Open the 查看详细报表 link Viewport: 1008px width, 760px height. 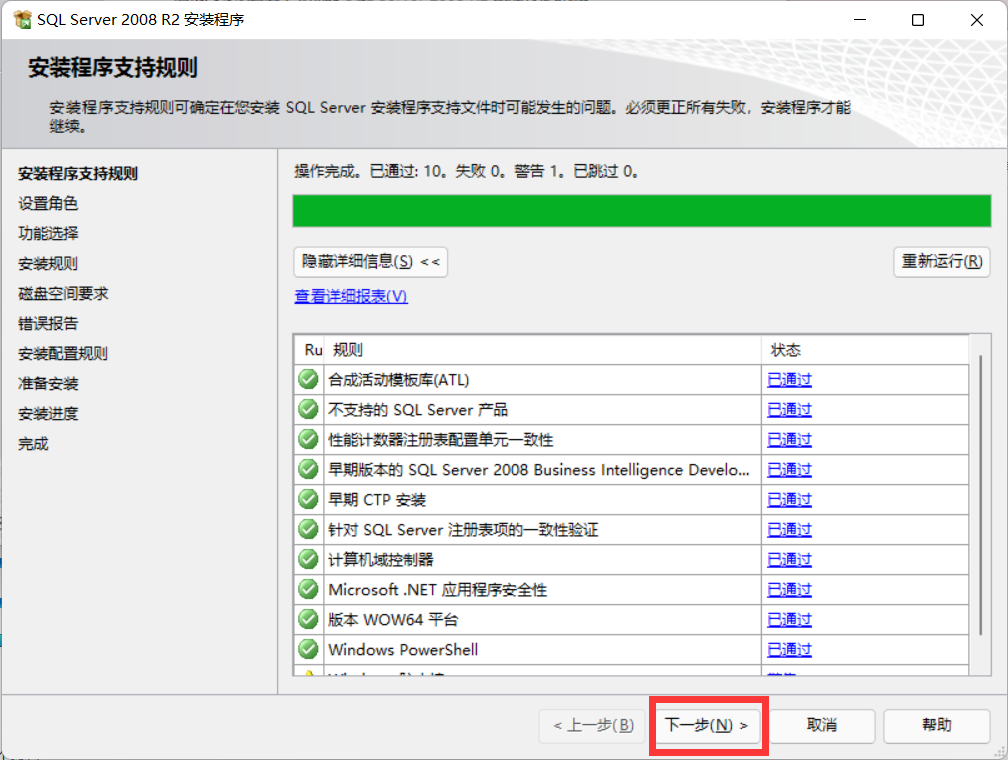click(x=351, y=296)
